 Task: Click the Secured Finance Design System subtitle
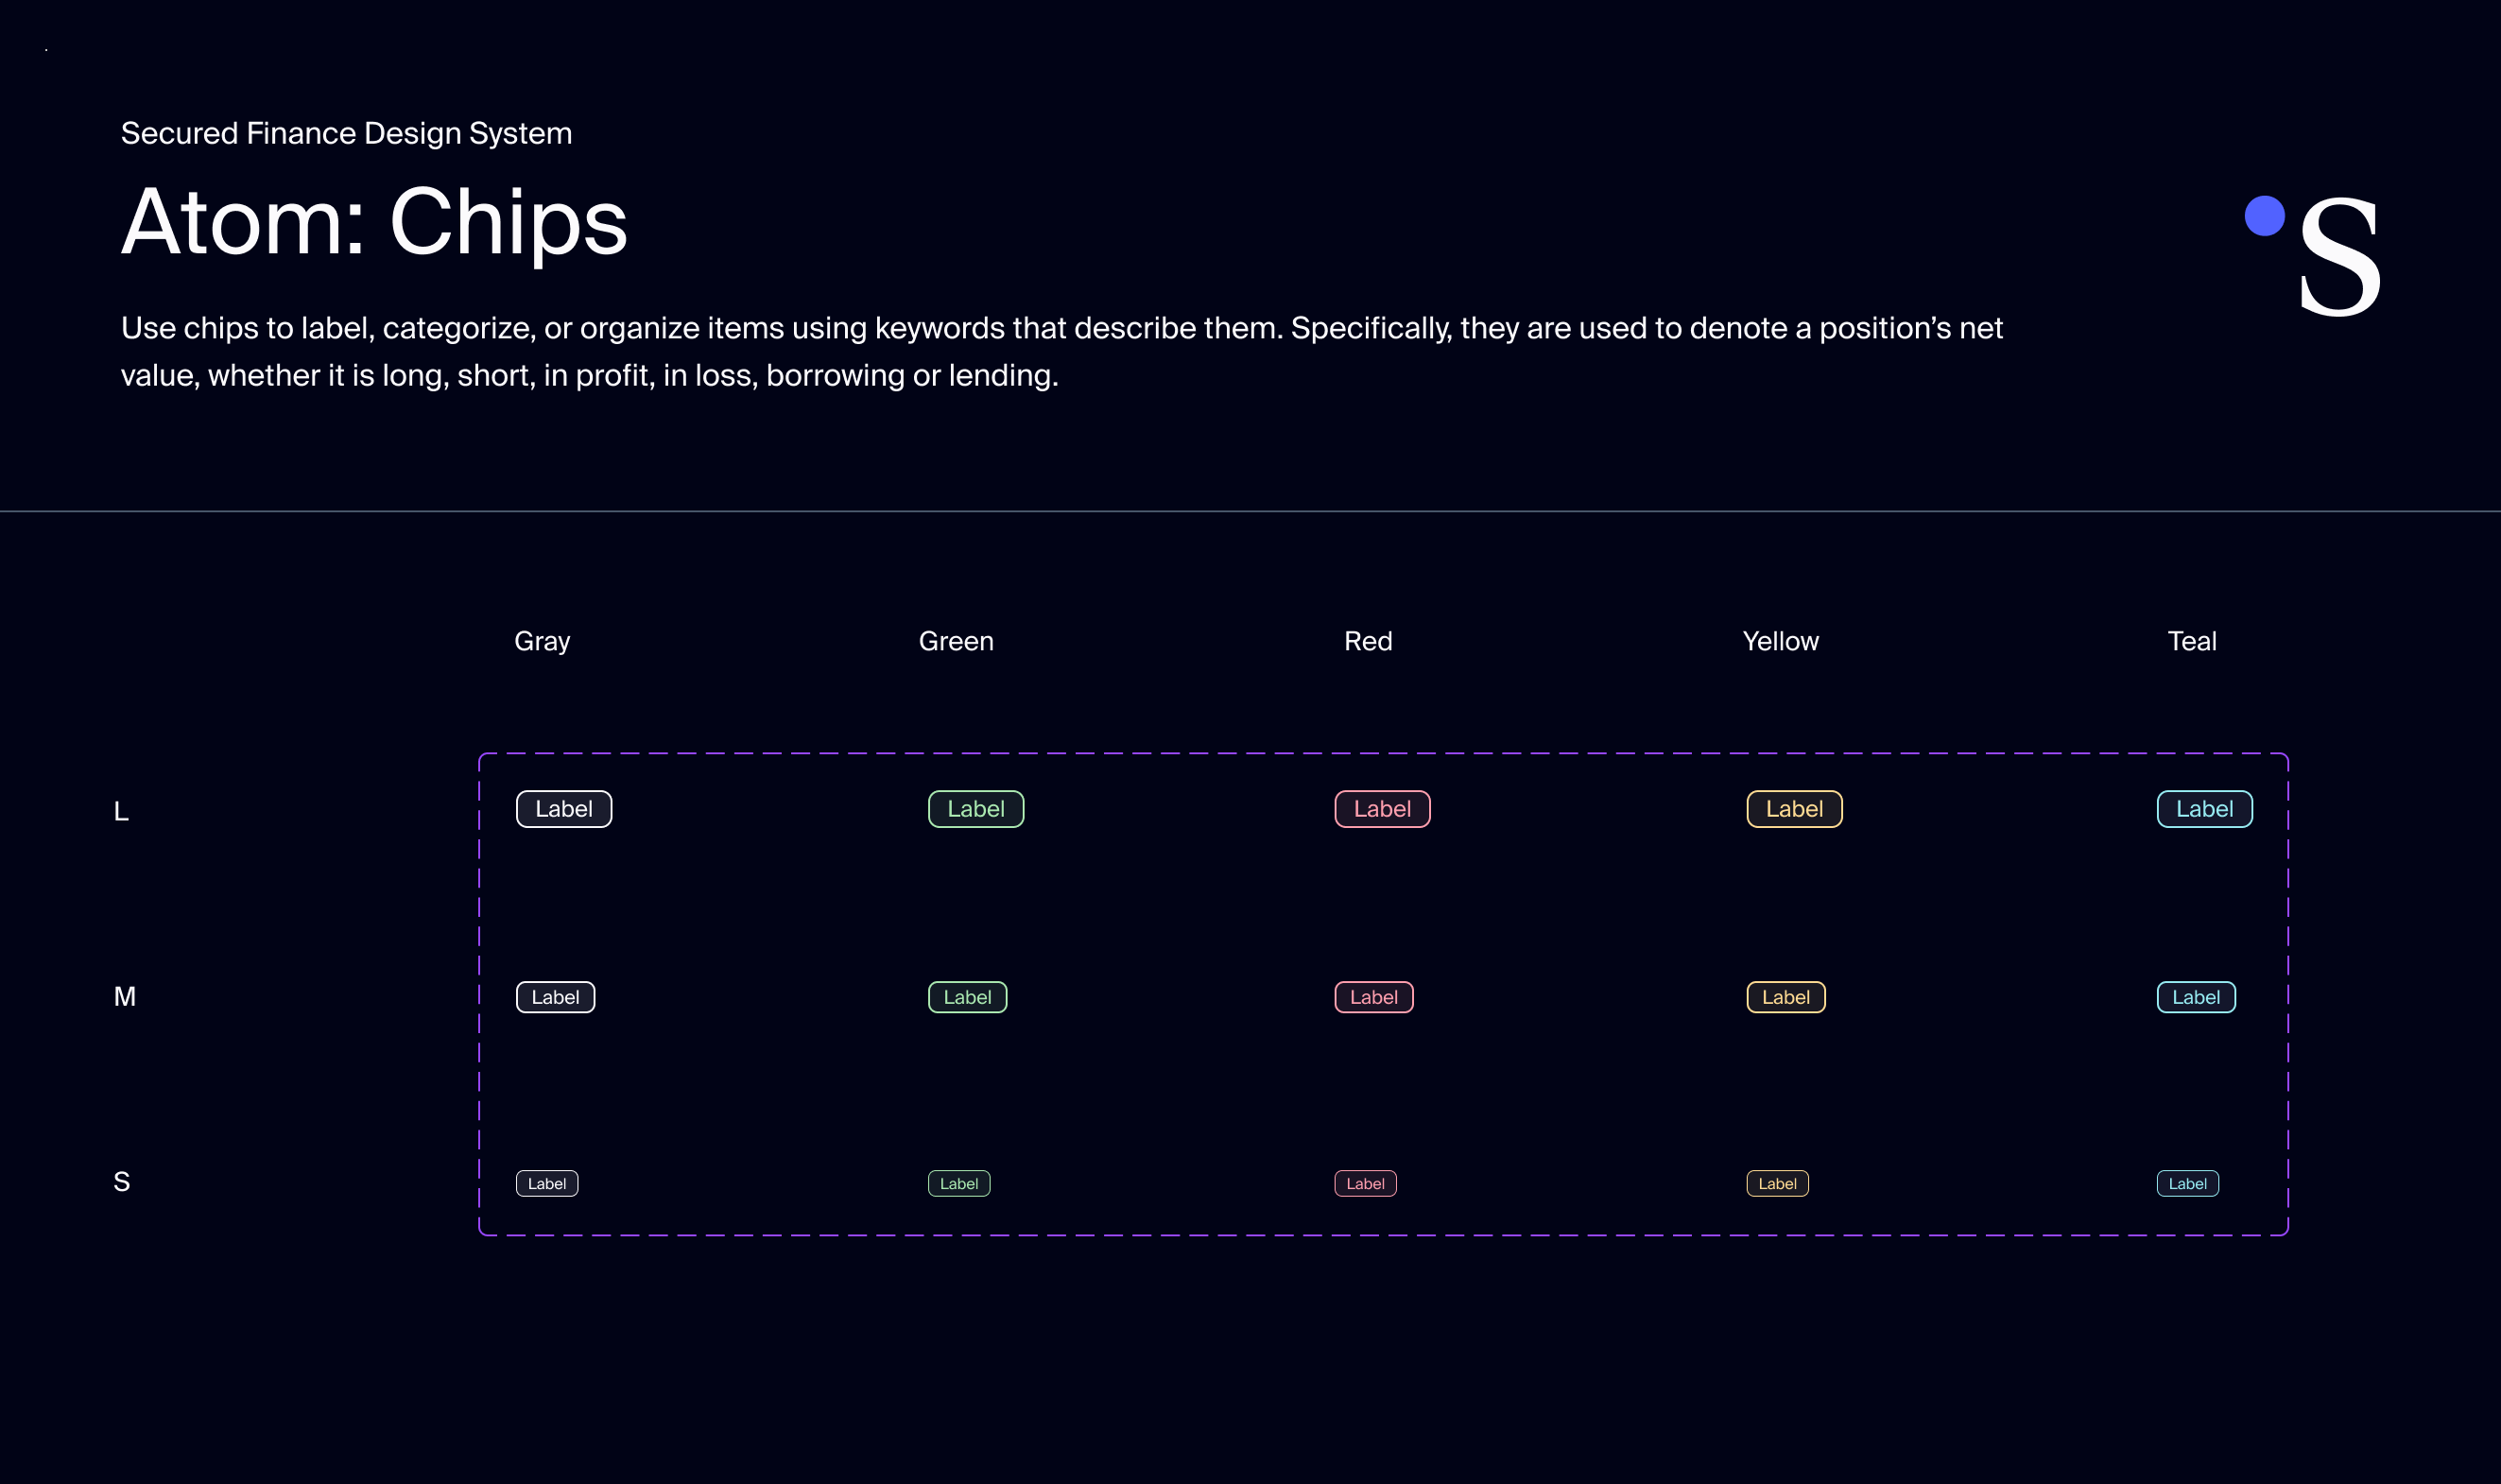[x=346, y=133]
